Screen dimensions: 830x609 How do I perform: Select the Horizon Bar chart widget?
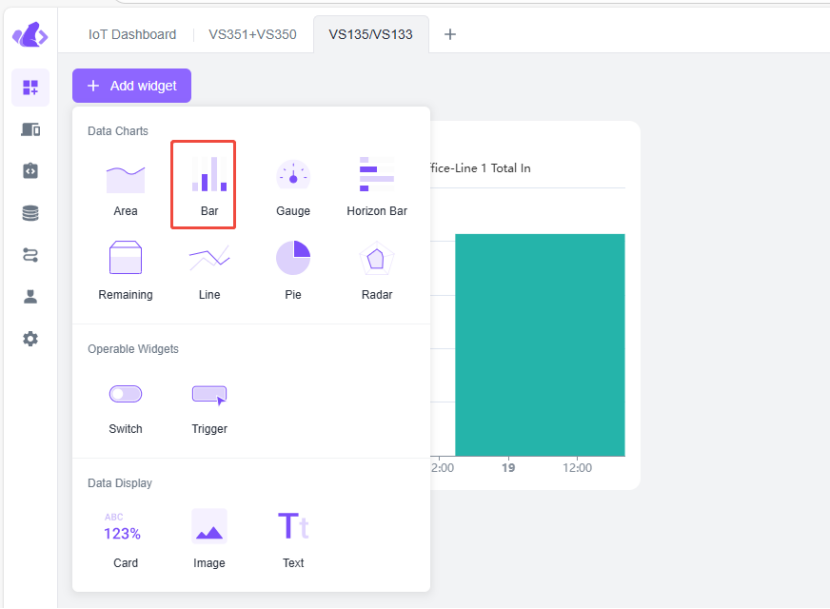(x=377, y=186)
